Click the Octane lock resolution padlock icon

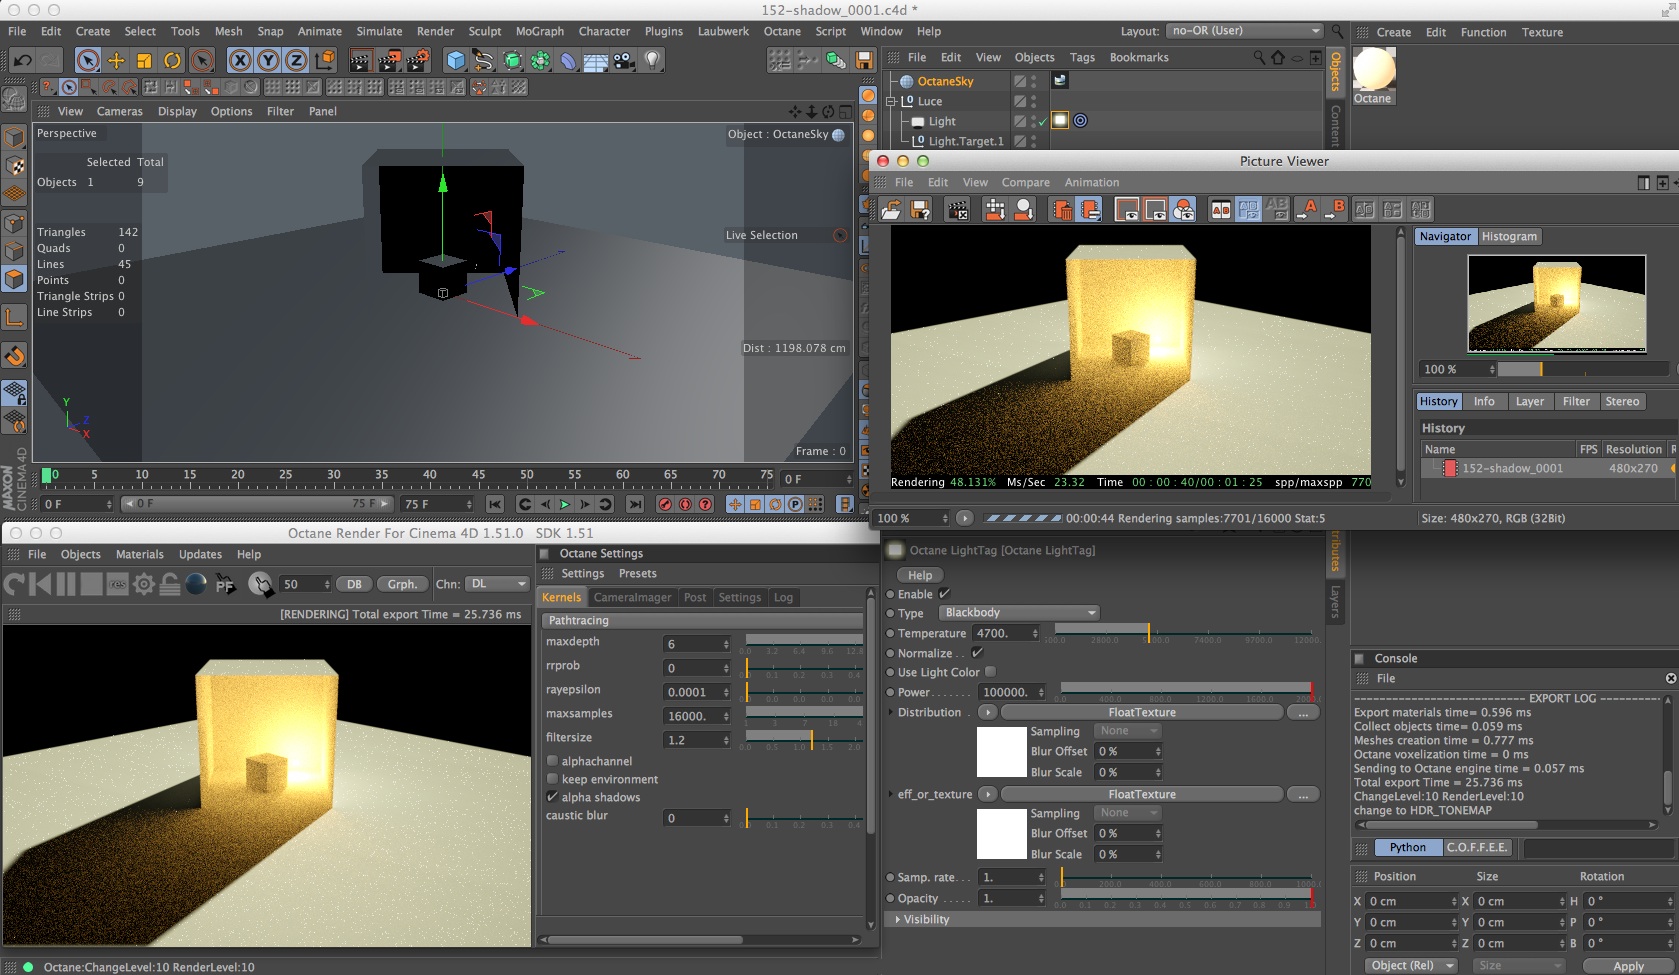pos(170,584)
